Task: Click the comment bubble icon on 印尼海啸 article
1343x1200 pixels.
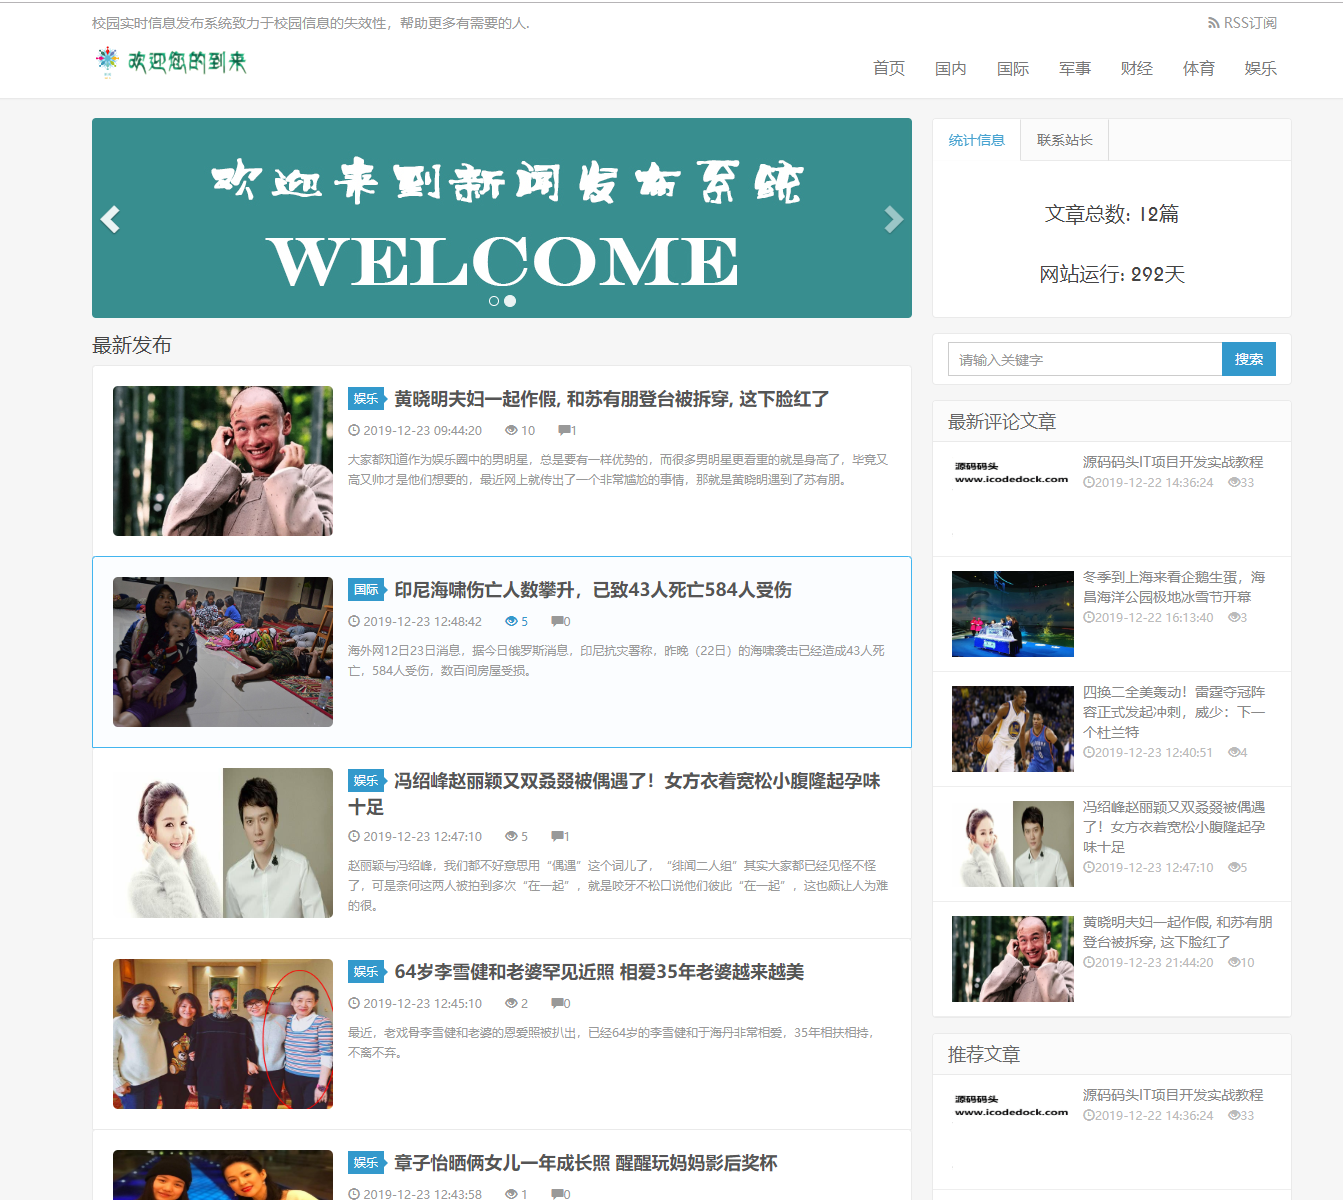Action: click(x=556, y=620)
